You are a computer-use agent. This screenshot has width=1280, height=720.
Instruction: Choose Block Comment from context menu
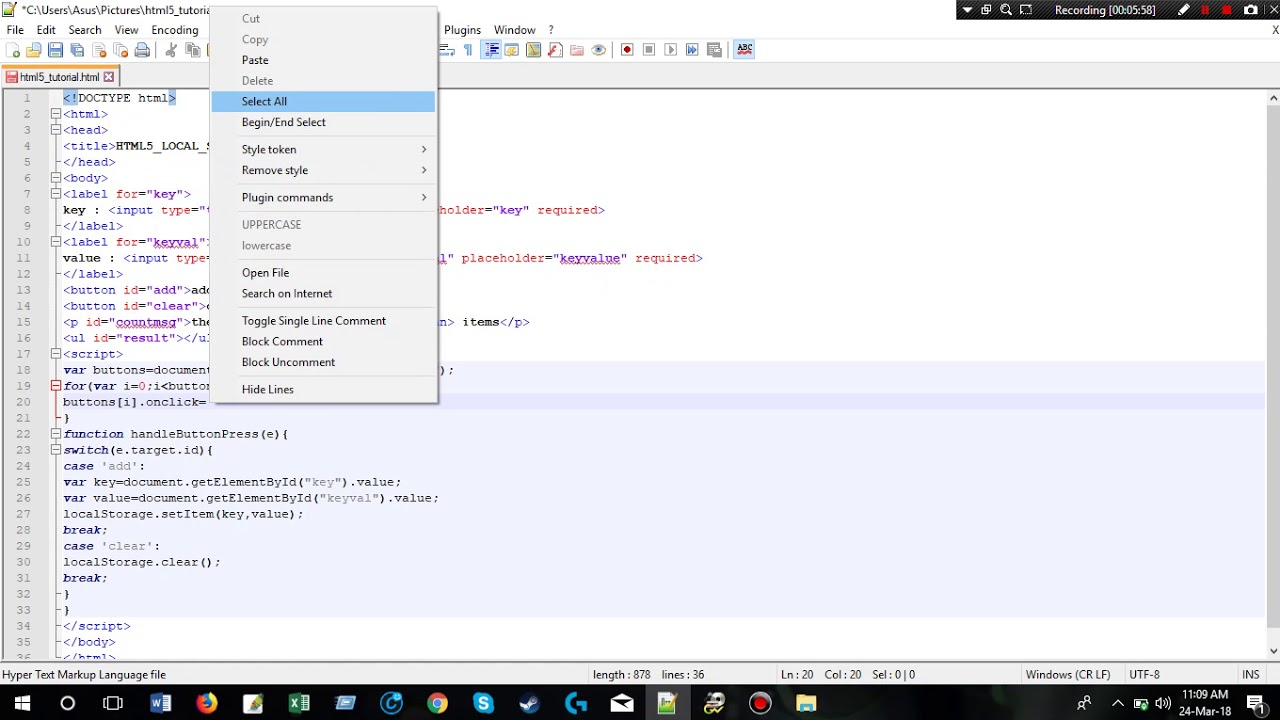tap(324, 341)
